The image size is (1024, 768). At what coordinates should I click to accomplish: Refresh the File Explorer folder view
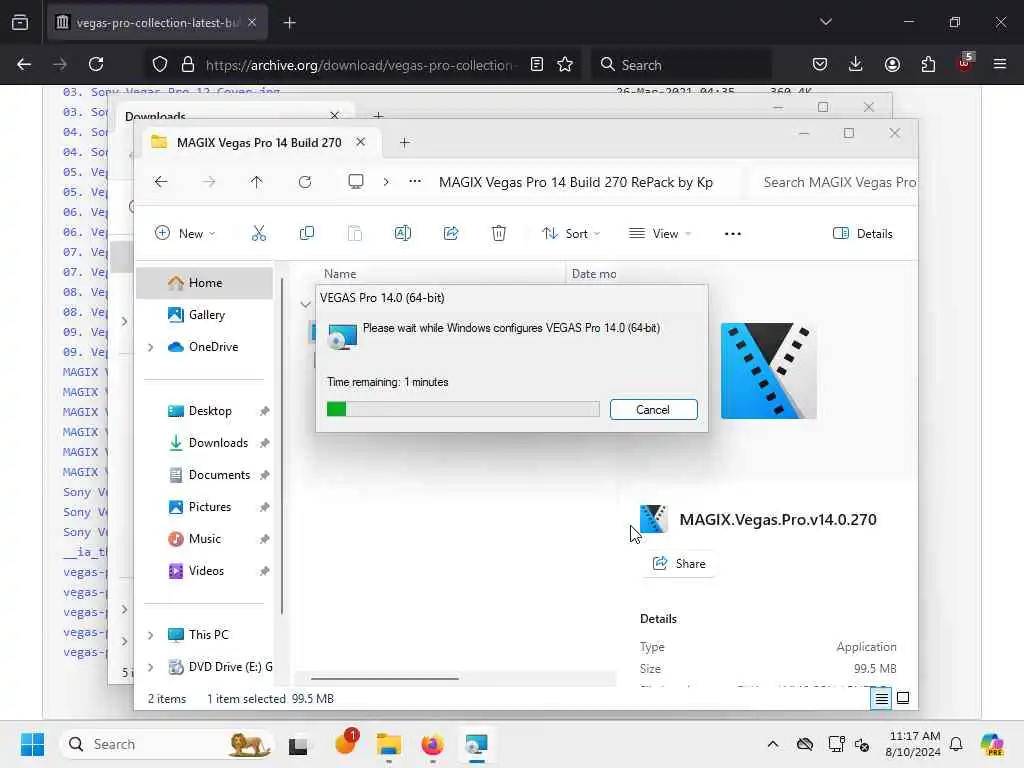[x=305, y=182]
